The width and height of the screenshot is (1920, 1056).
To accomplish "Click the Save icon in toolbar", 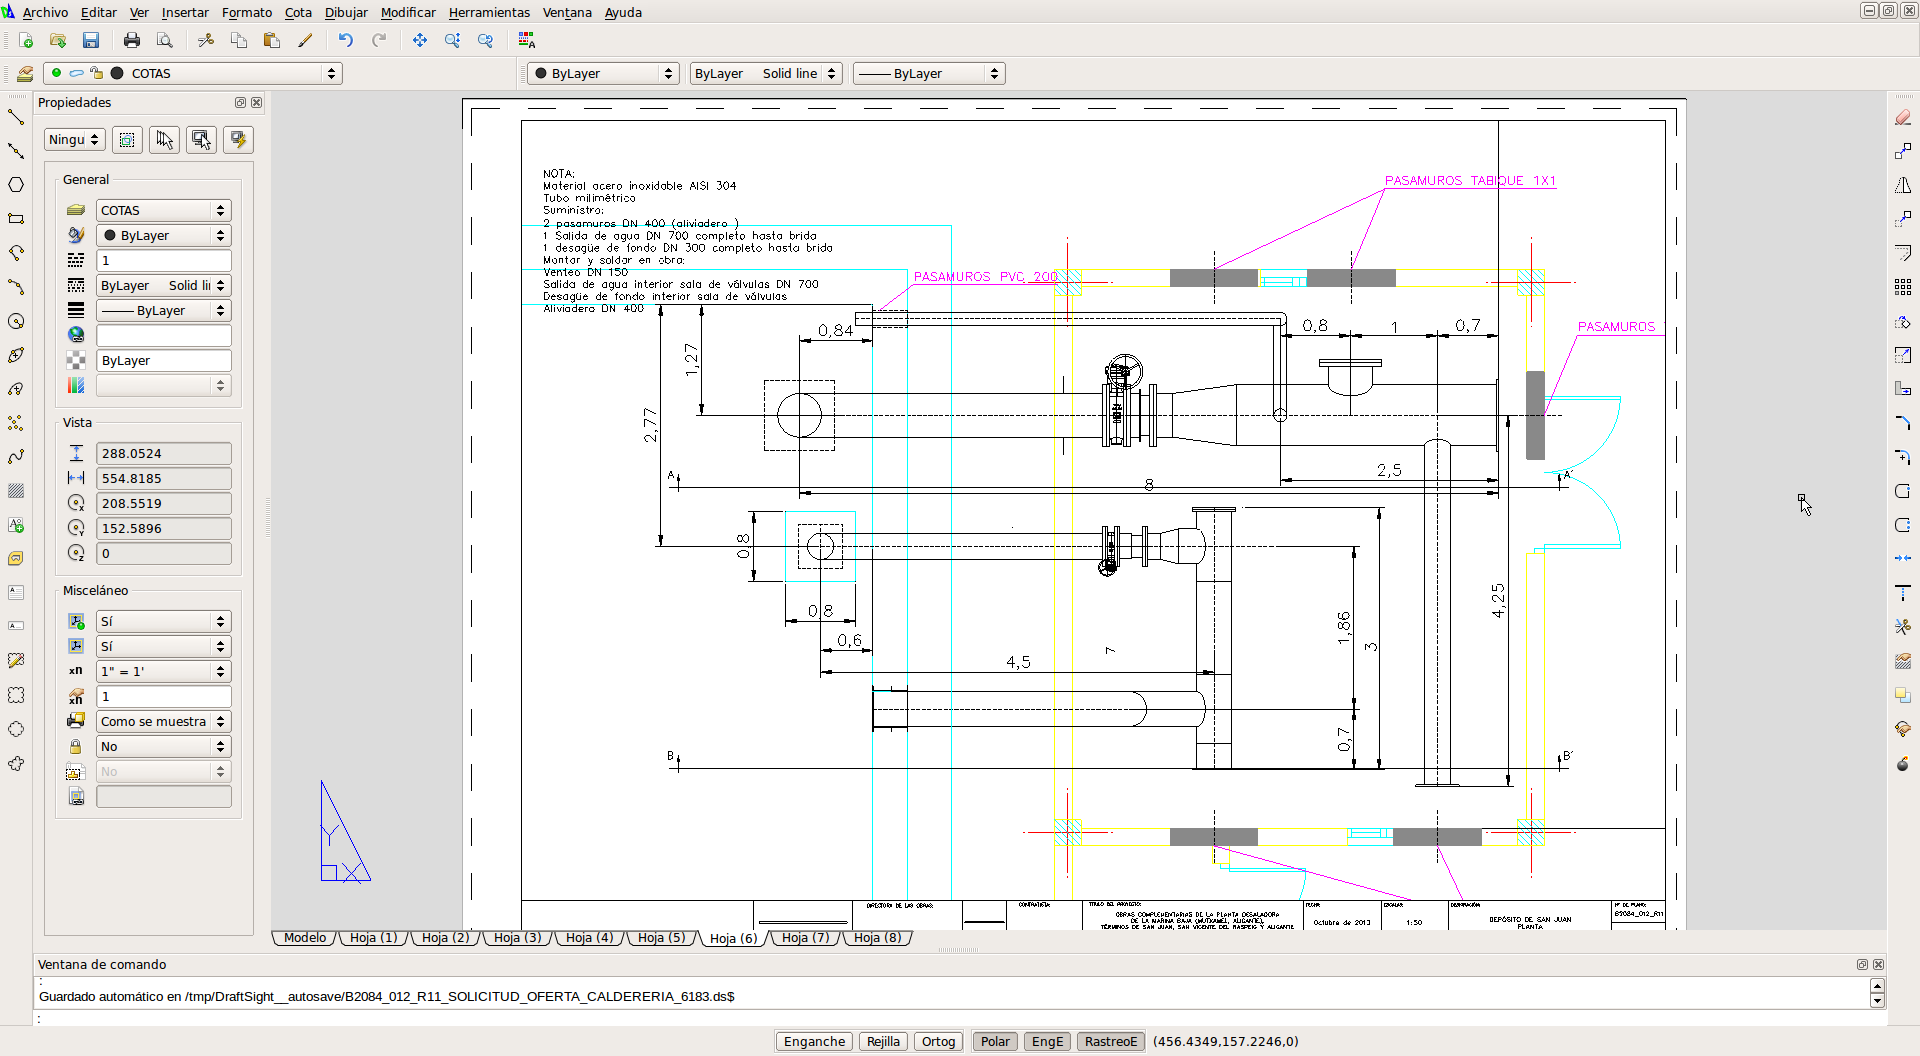I will (91, 40).
